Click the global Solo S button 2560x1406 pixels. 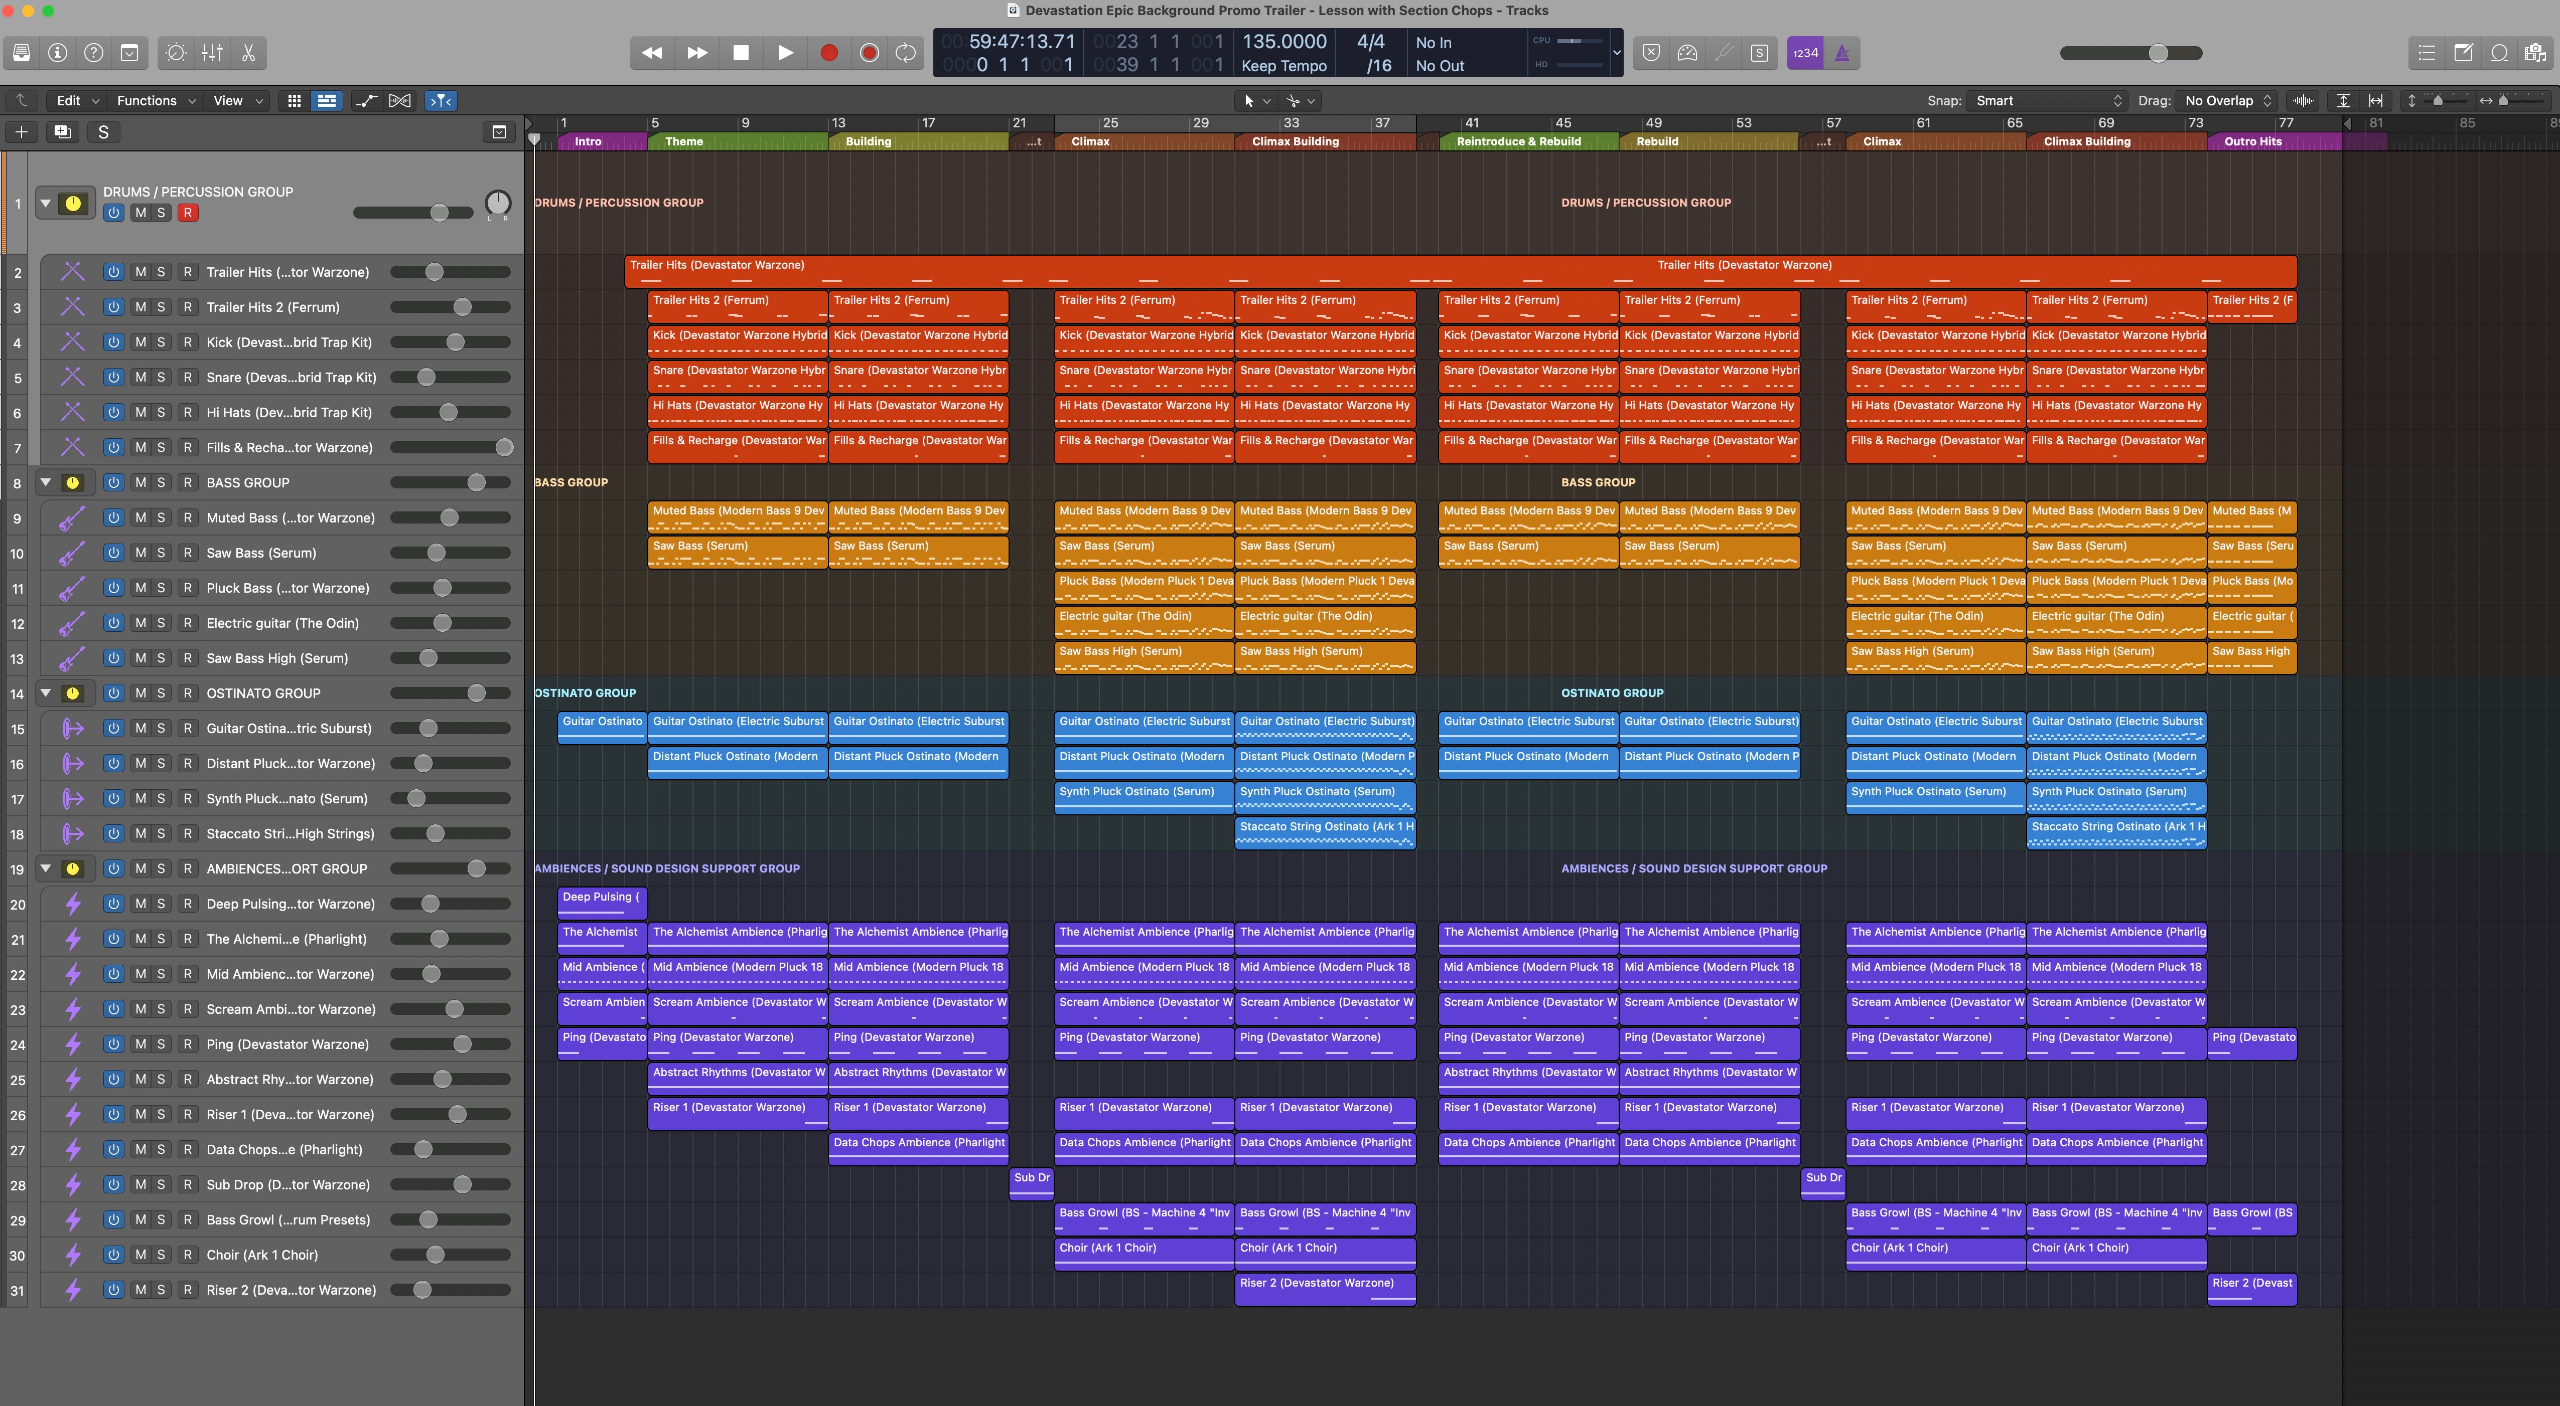pos(102,132)
